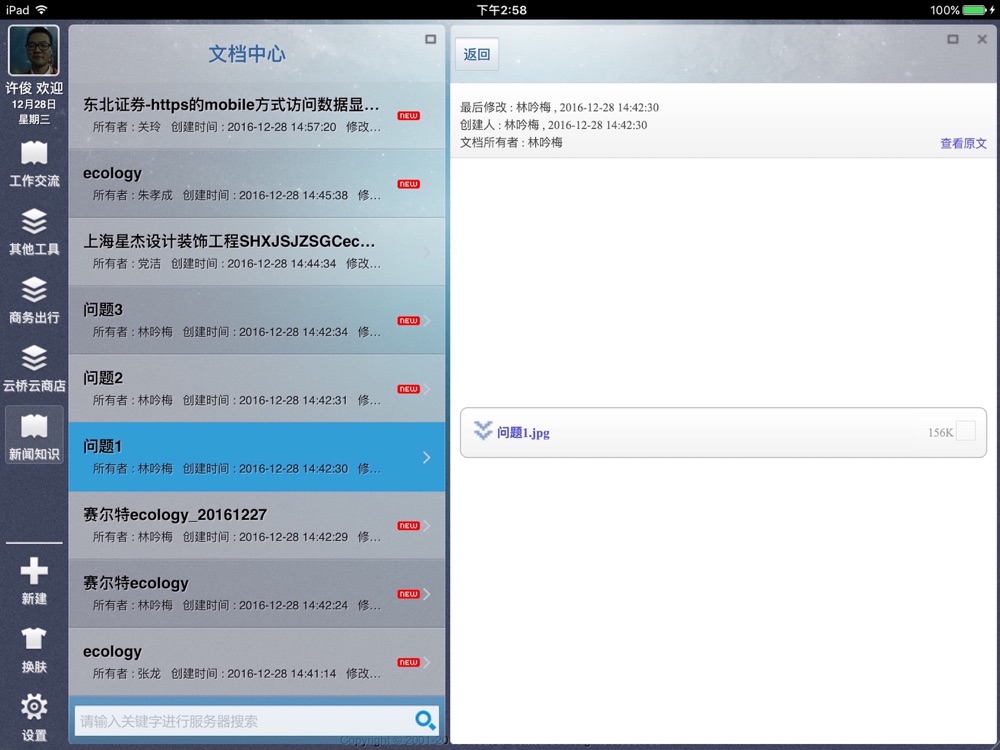Switch to the 新闻知识 sidebar tab
Screen dimensions: 1000x750
34,435
